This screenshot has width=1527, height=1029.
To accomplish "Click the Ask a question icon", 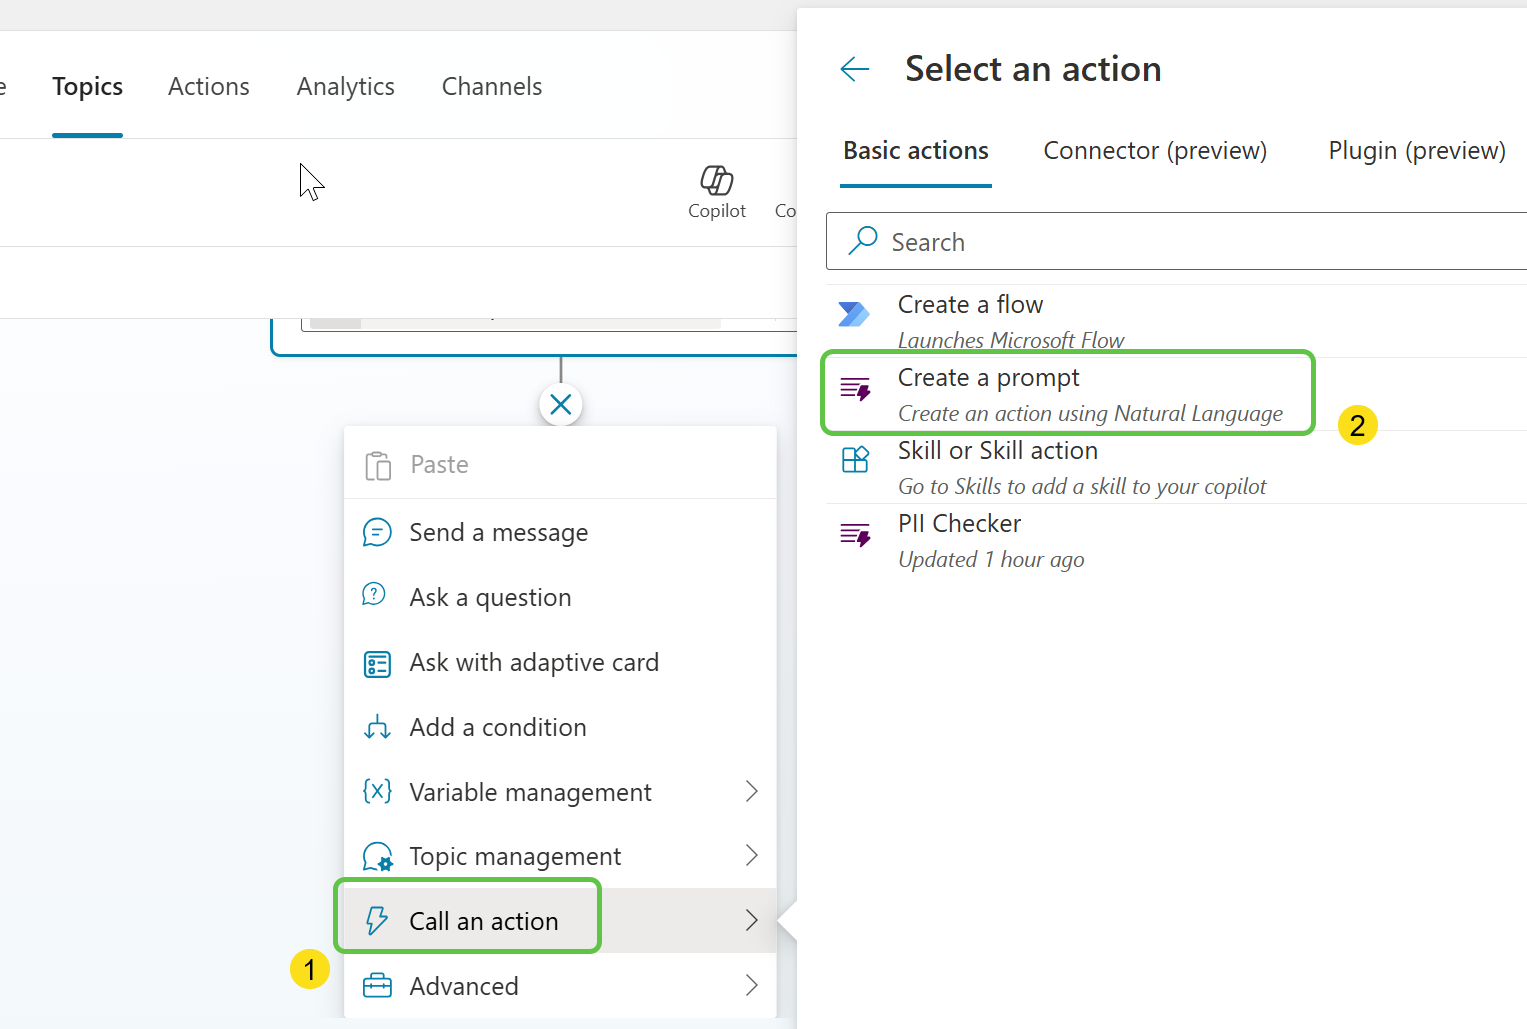I will click(x=374, y=595).
